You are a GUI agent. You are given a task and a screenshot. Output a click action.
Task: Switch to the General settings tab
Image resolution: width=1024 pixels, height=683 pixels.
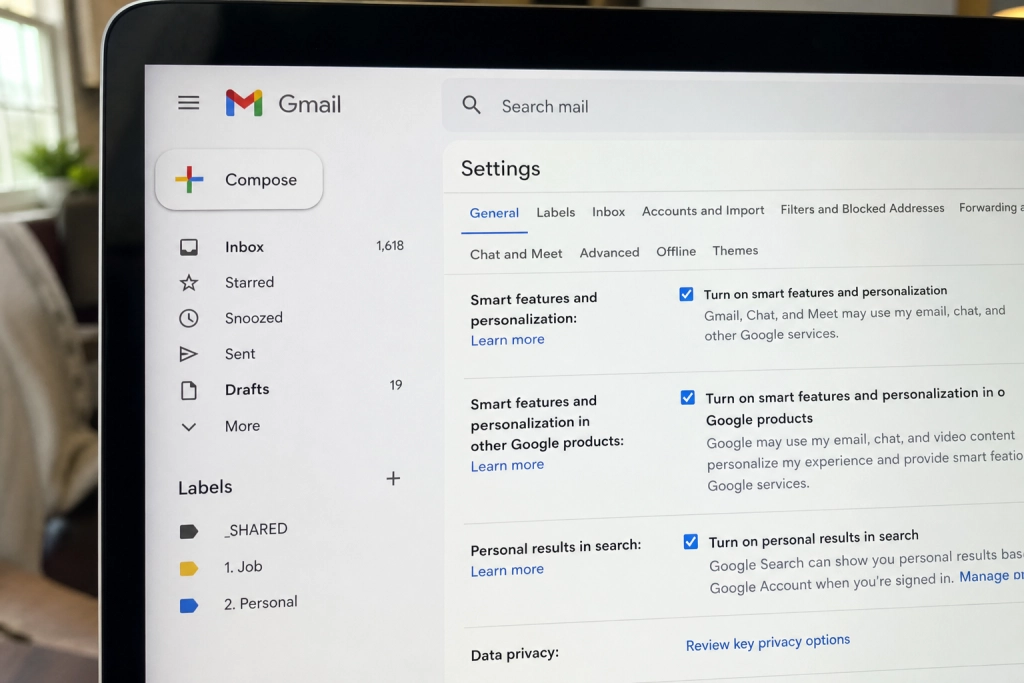[494, 213]
